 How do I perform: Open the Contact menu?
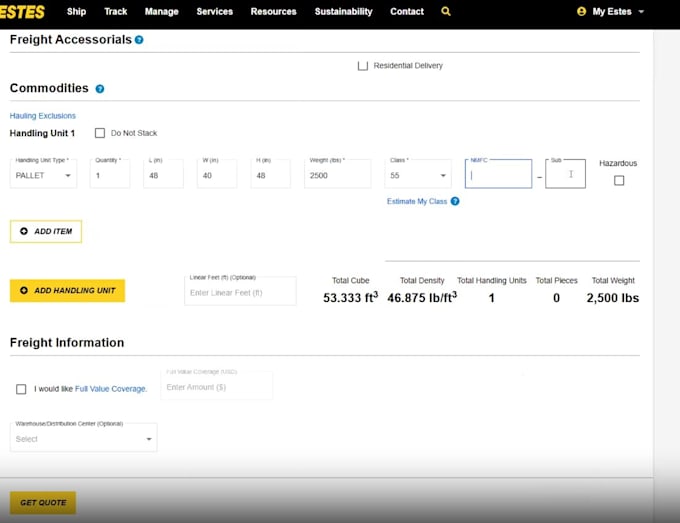407,12
